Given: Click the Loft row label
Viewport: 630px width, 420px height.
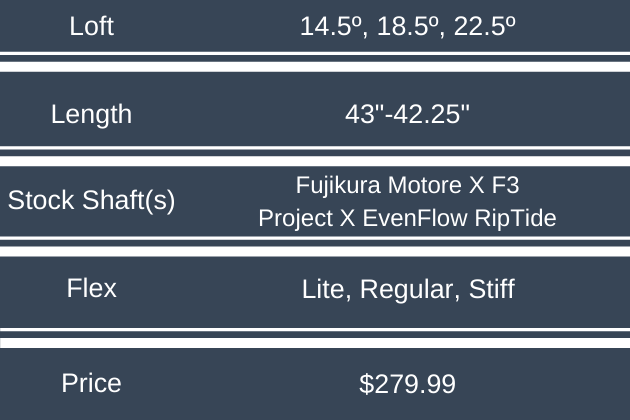Looking at the screenshot, I should click(x=91, y=27).
